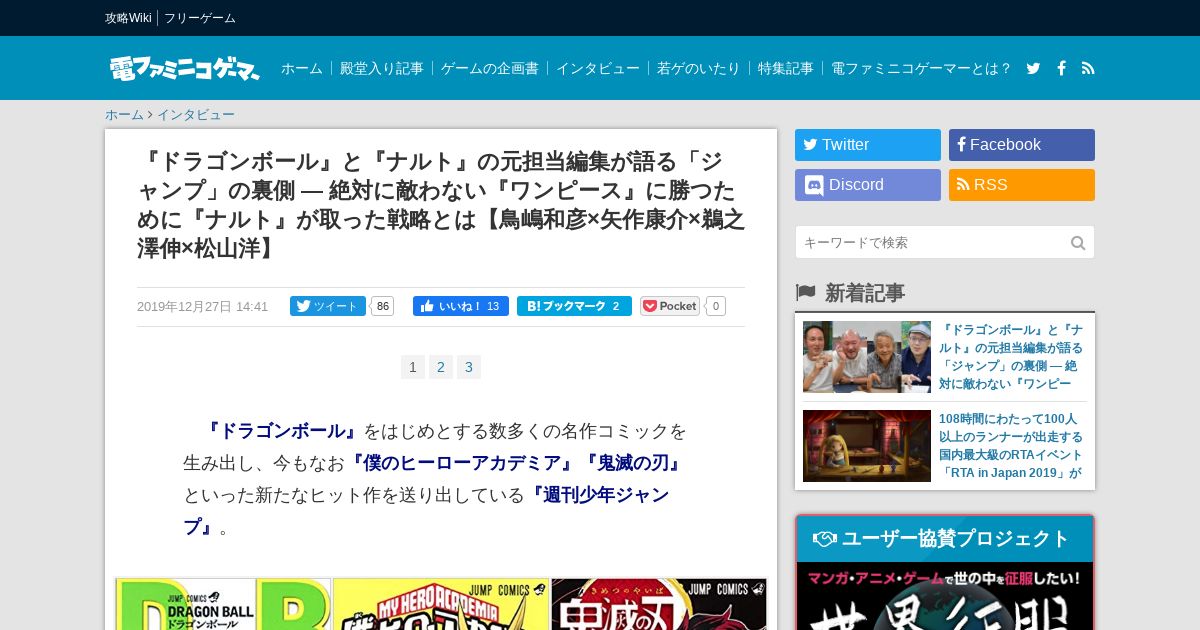This screenshot has width=1200, height=630.
Task: Click the 鬼滅の刃 comic cover image
Action: (659, 604)
